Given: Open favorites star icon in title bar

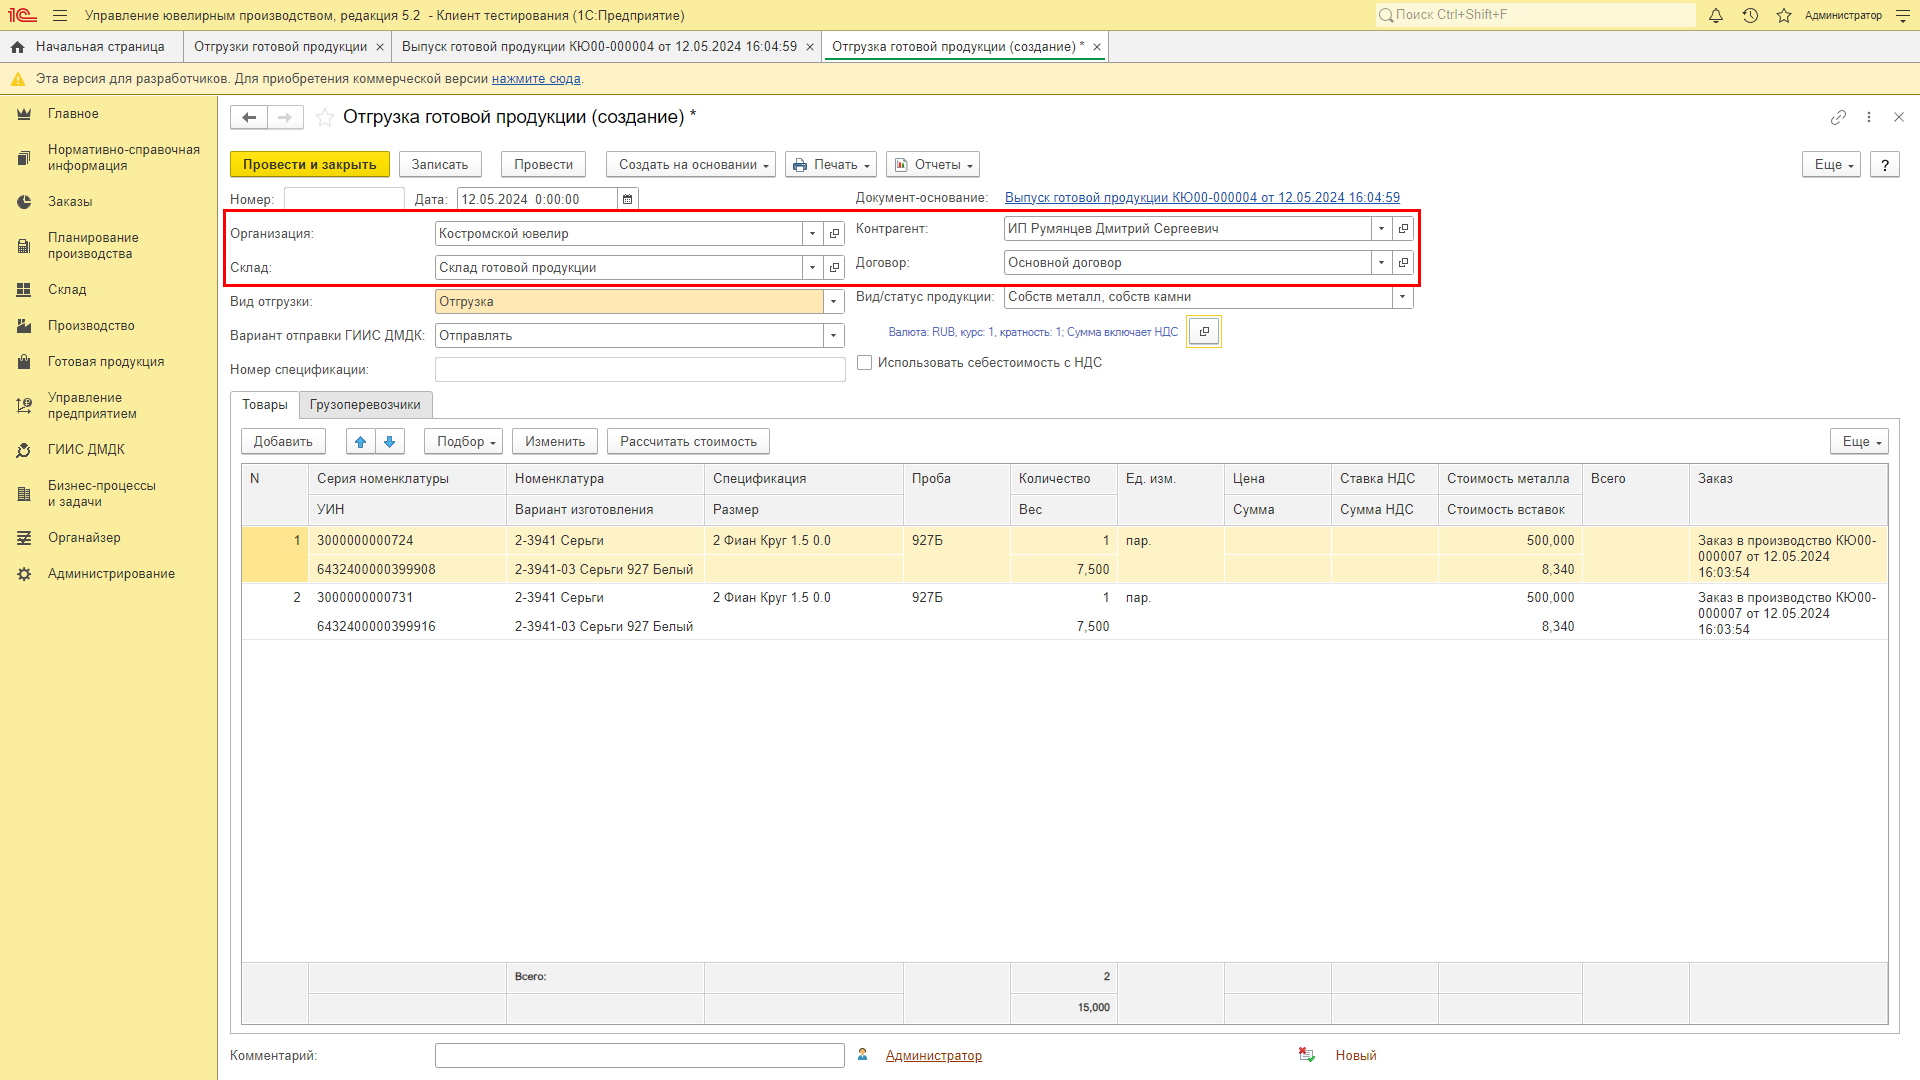Looking at the screenshot, I should (1784, 15).
